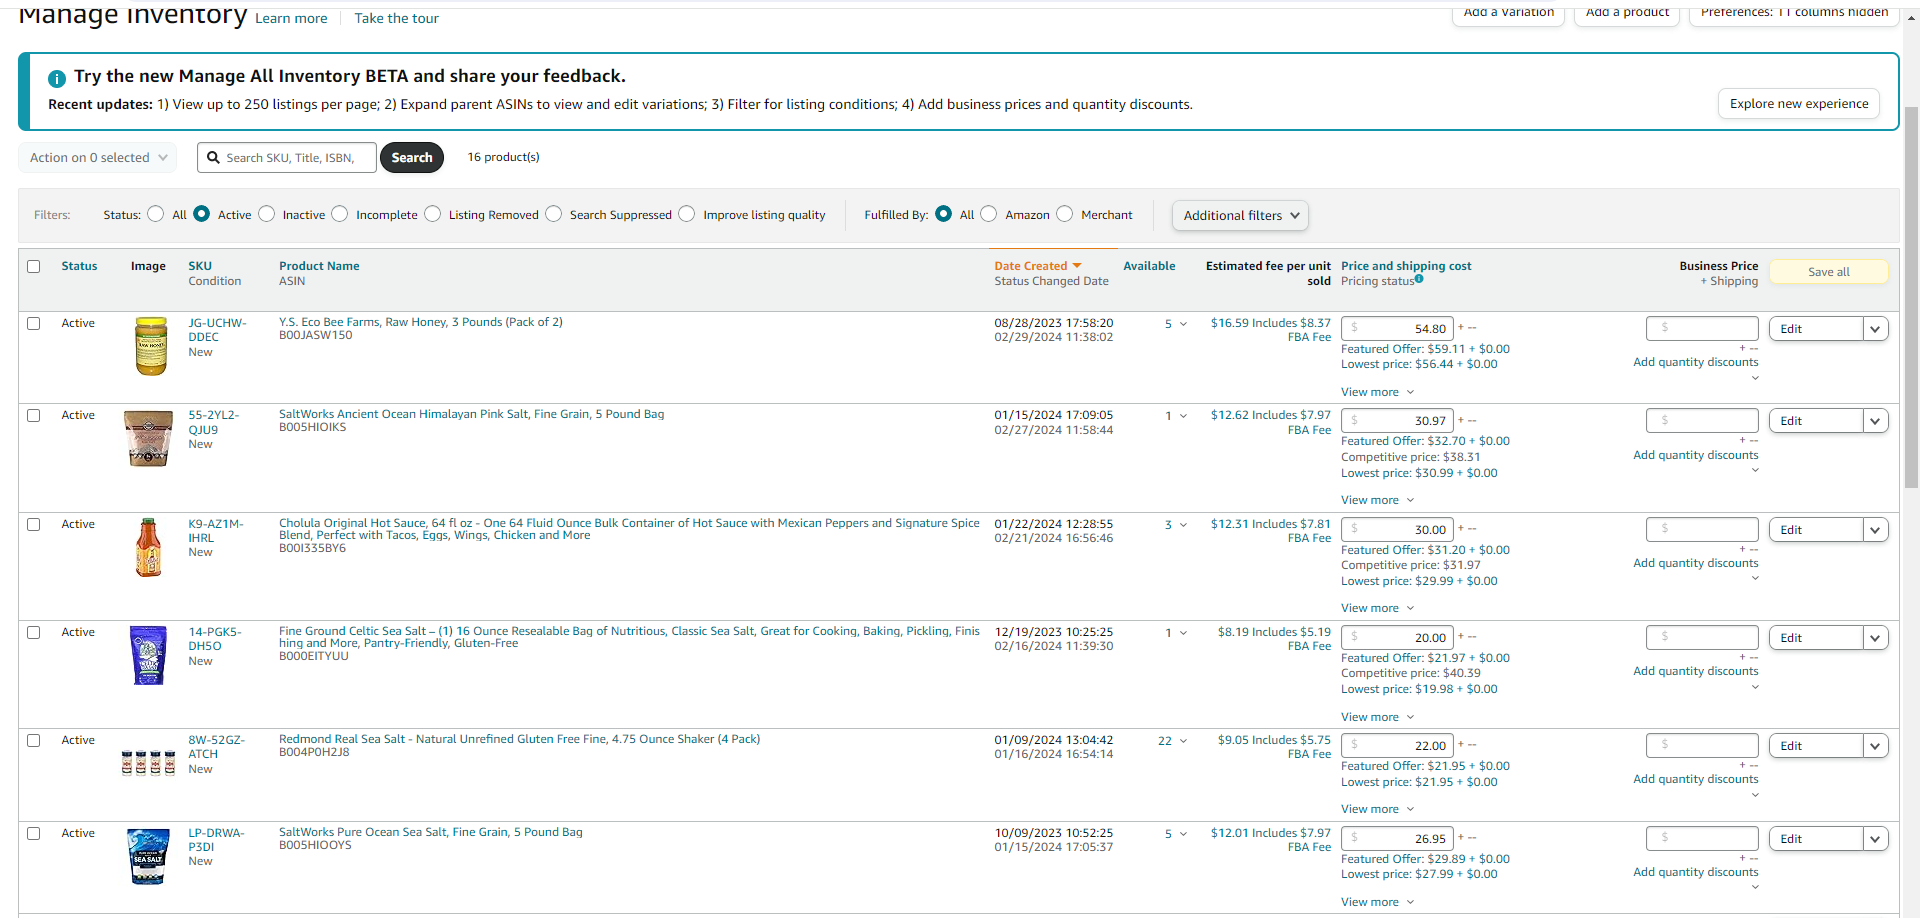Expand View more for Cholula hot sauce row
The image size is (1920, 918).
pyautogui.click(x=1377, y=608)
